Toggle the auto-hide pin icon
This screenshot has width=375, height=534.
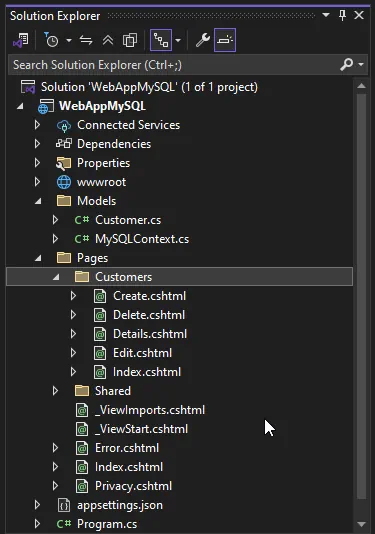coord(343,15)
